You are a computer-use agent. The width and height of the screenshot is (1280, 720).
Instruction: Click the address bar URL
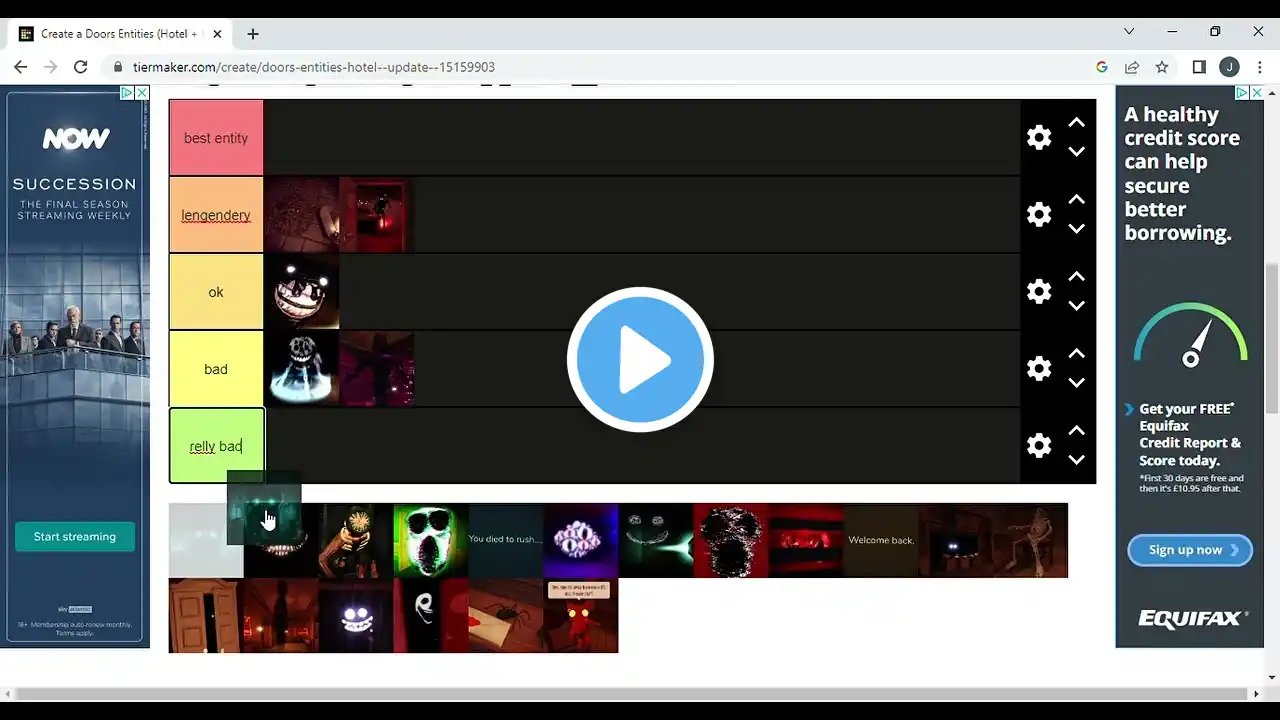pos(314,67)
